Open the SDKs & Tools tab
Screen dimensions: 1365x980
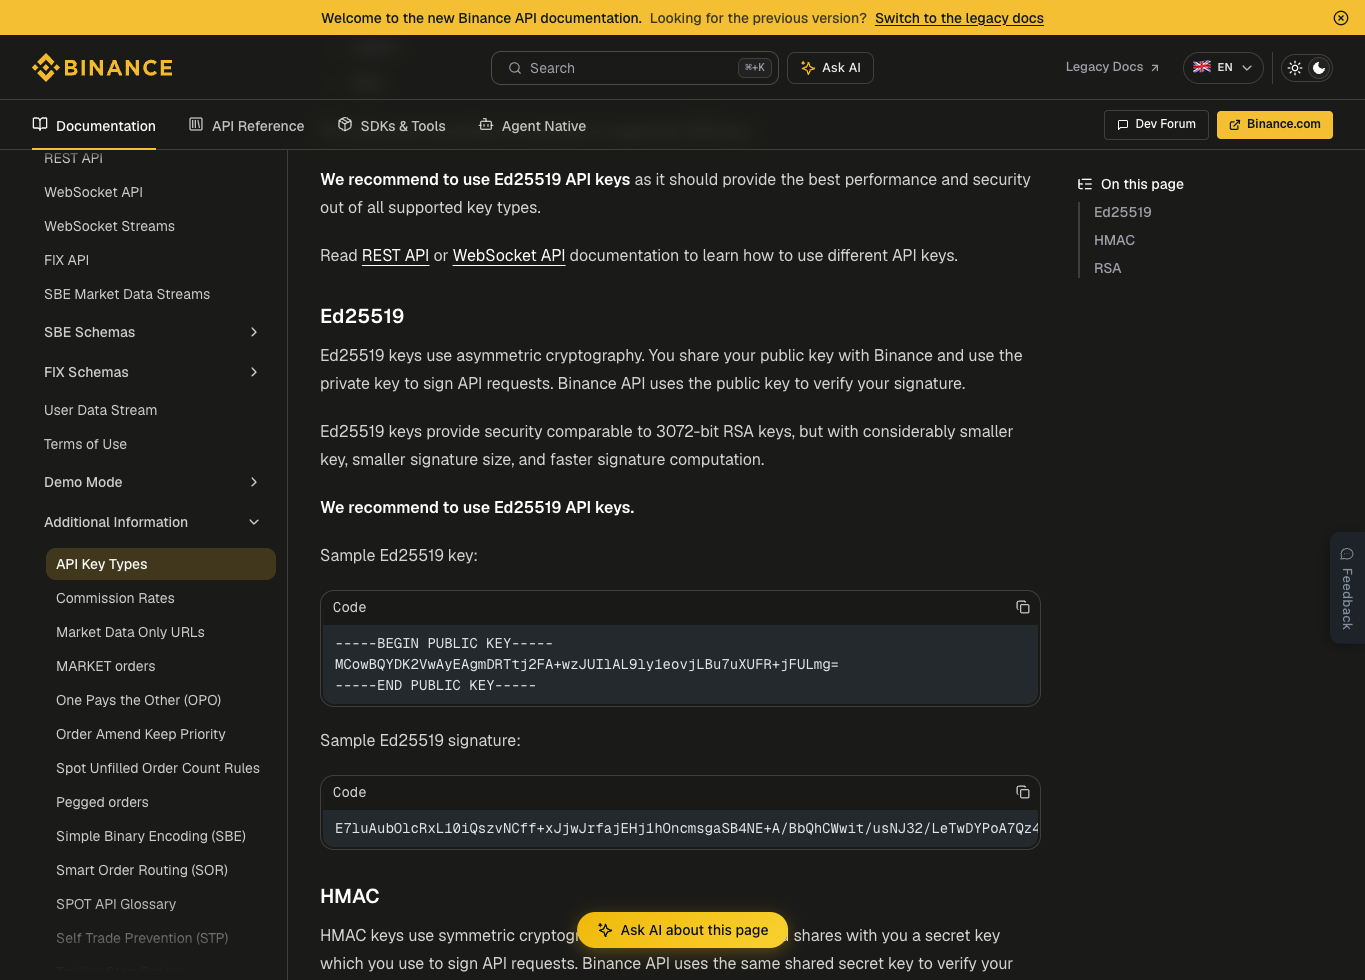[x=391, y=125]
